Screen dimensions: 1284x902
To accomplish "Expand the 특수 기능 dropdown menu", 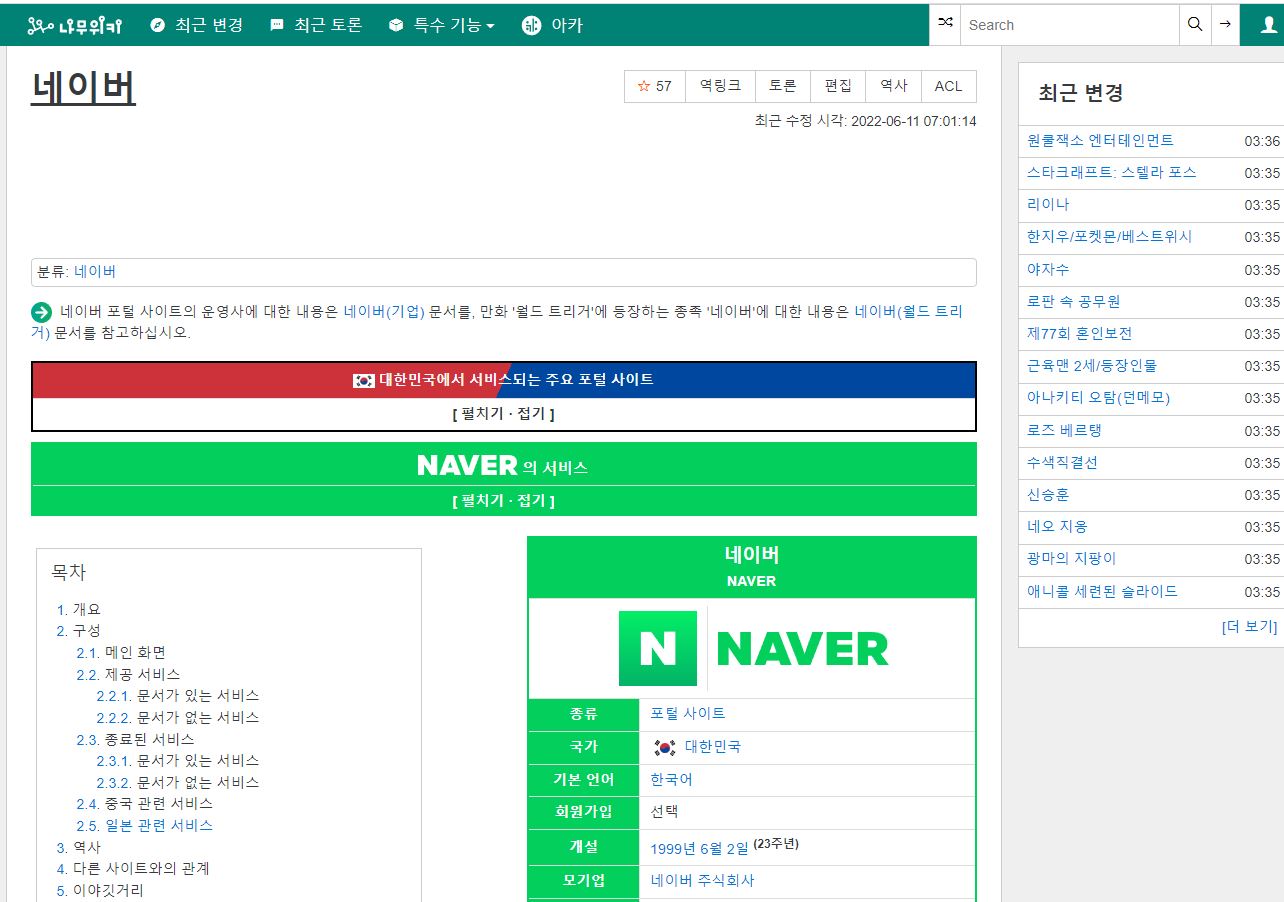I will tap(440, 25).
